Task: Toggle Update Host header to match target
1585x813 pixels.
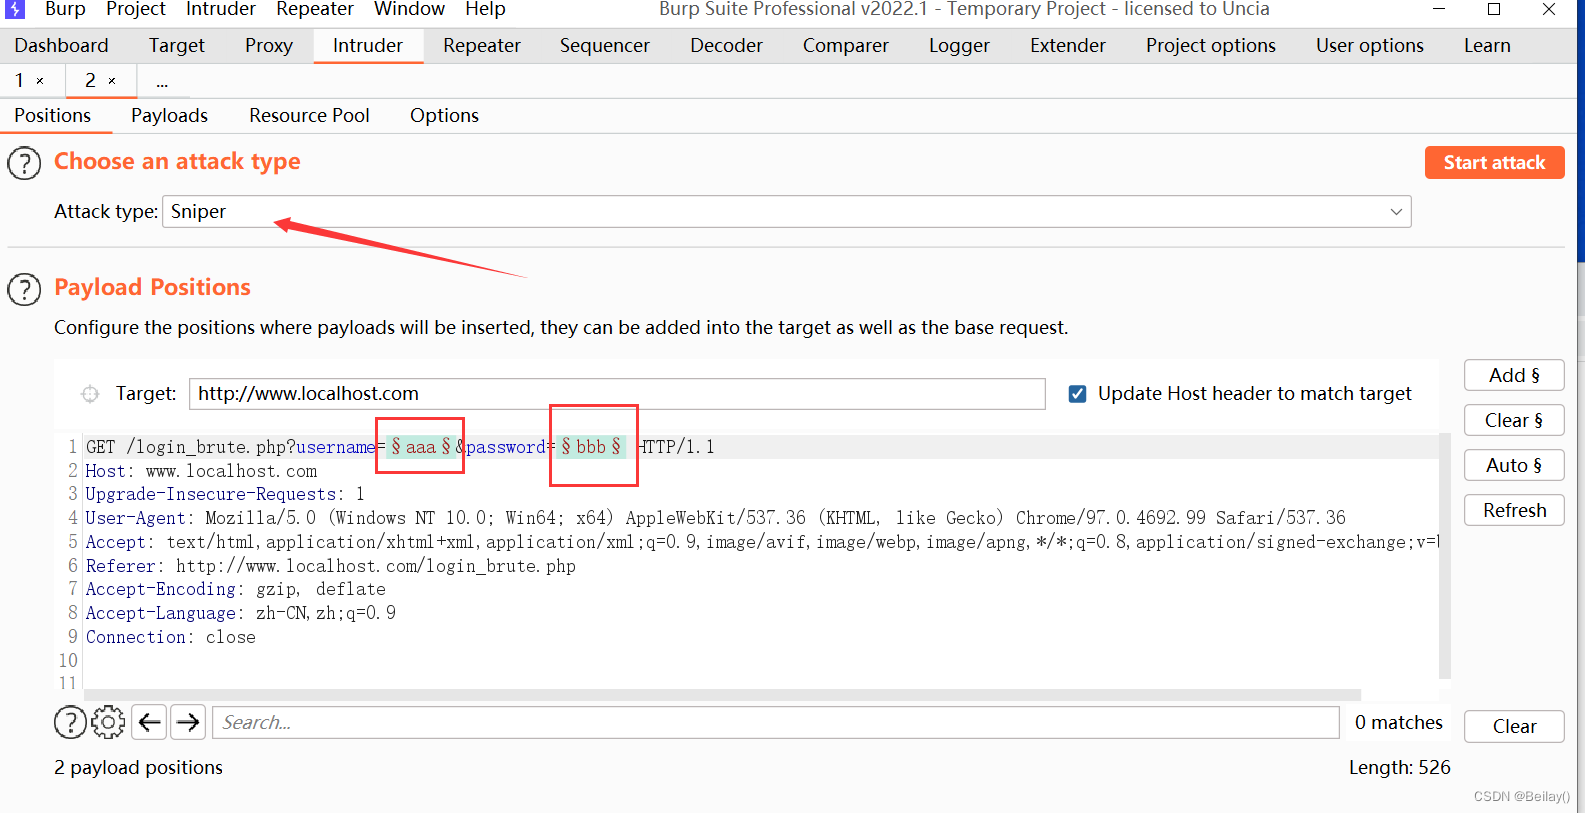Action: 1077,394
